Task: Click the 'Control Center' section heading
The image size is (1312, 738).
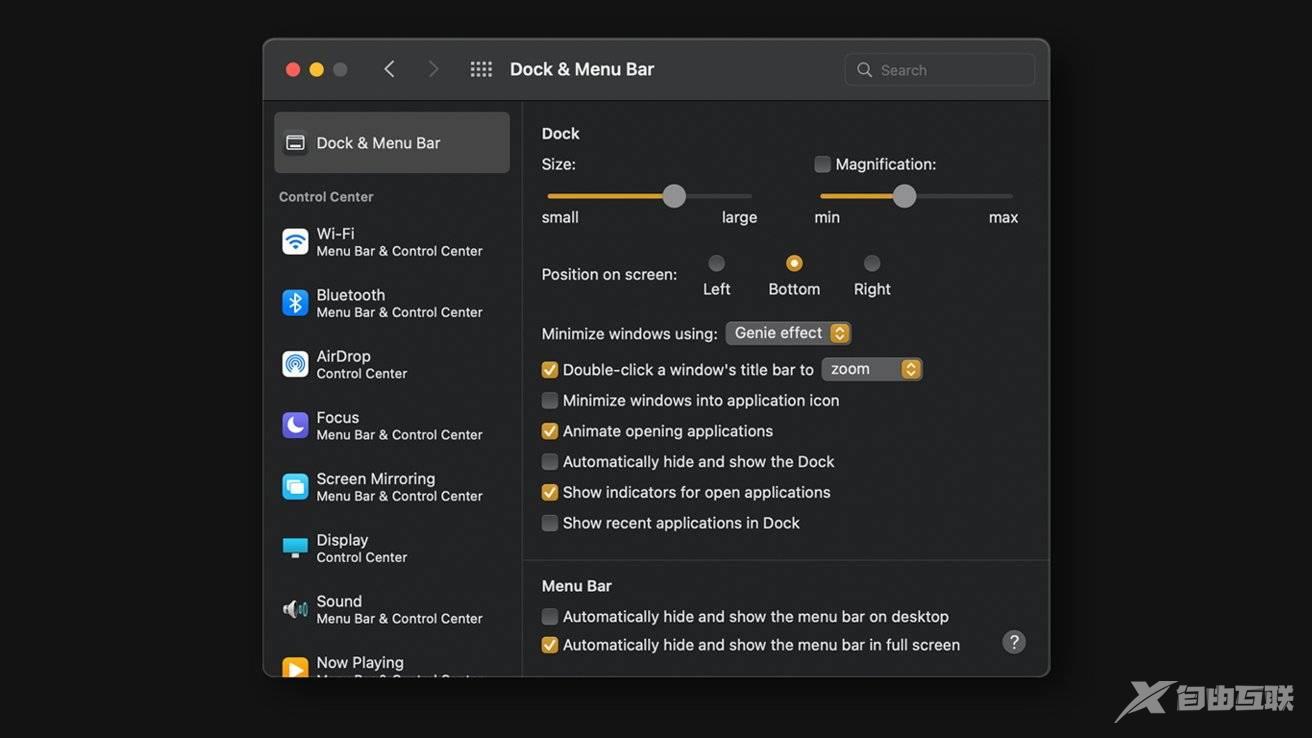Action: click(x=326, y=197)
